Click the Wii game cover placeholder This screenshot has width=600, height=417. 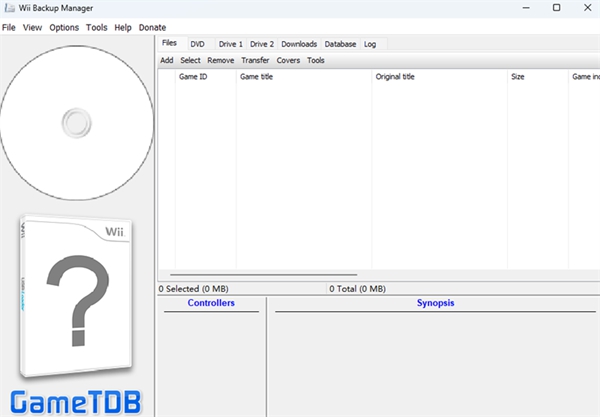77,300
